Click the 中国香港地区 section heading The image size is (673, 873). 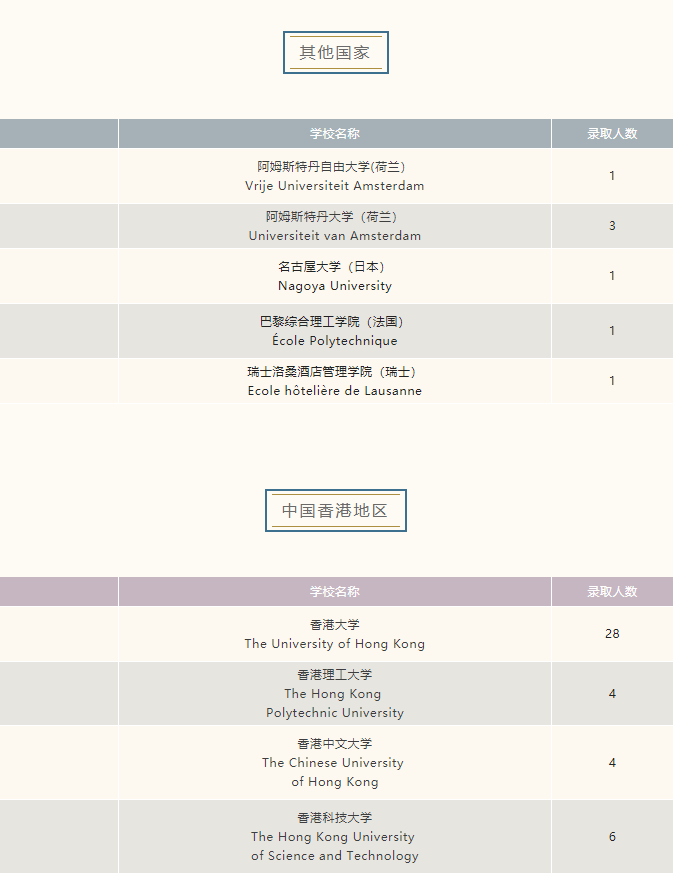(335, 511)
